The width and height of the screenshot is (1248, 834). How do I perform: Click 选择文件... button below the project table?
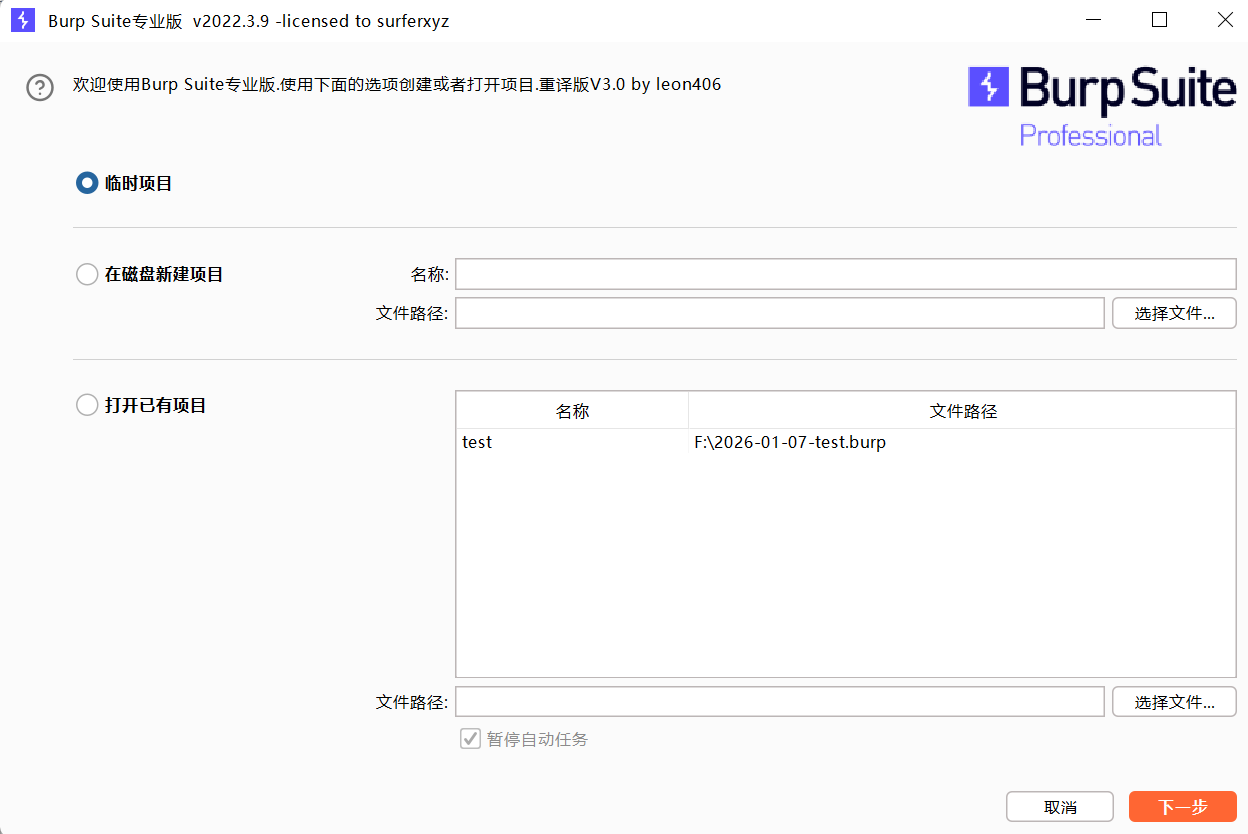pyautogui.click(x=1174, y=701)
